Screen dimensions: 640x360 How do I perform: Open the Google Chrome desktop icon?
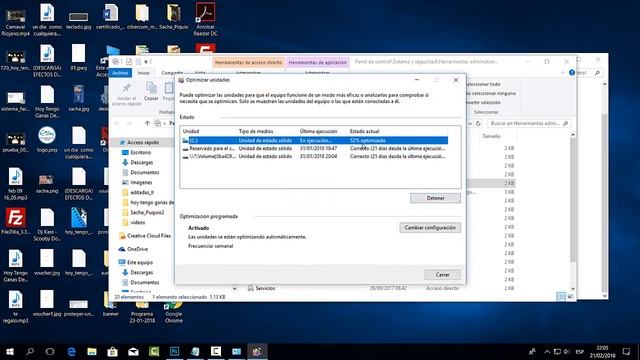tap(173, 311)
